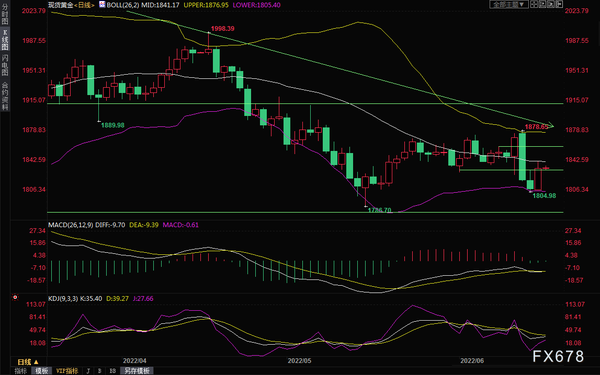This screenshot has width=600, height=375.
Task: Open the 合约资料 side tab
Action: [5, 96]
